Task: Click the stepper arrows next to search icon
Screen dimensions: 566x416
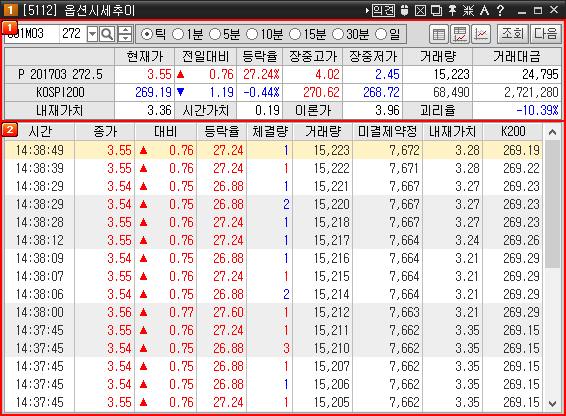Action: click(x=125, y=34)
